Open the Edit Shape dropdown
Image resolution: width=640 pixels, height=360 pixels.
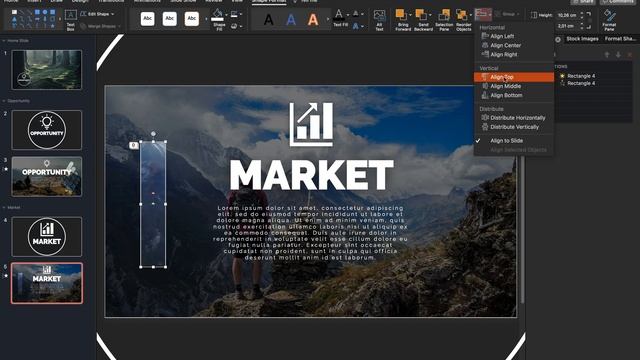[x=97, y=14]
